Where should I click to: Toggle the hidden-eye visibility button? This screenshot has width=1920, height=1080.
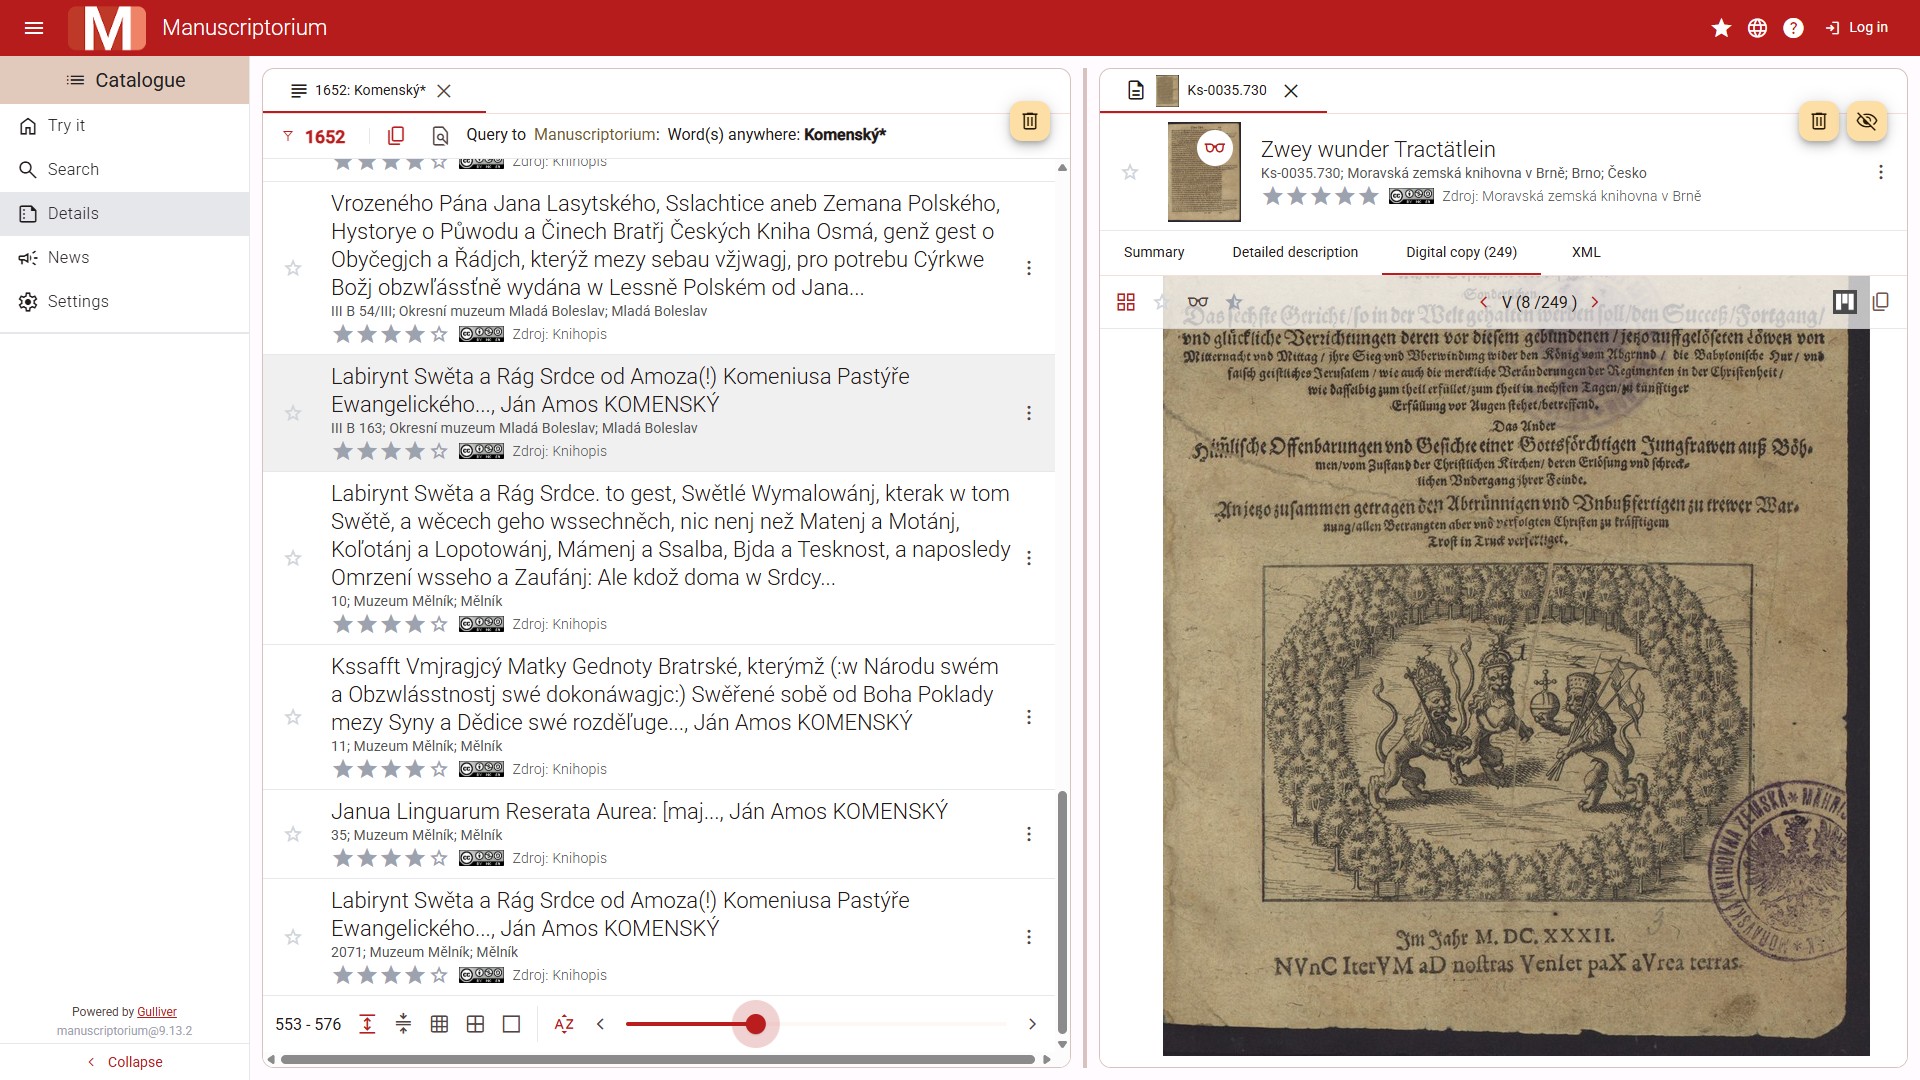1866,122
